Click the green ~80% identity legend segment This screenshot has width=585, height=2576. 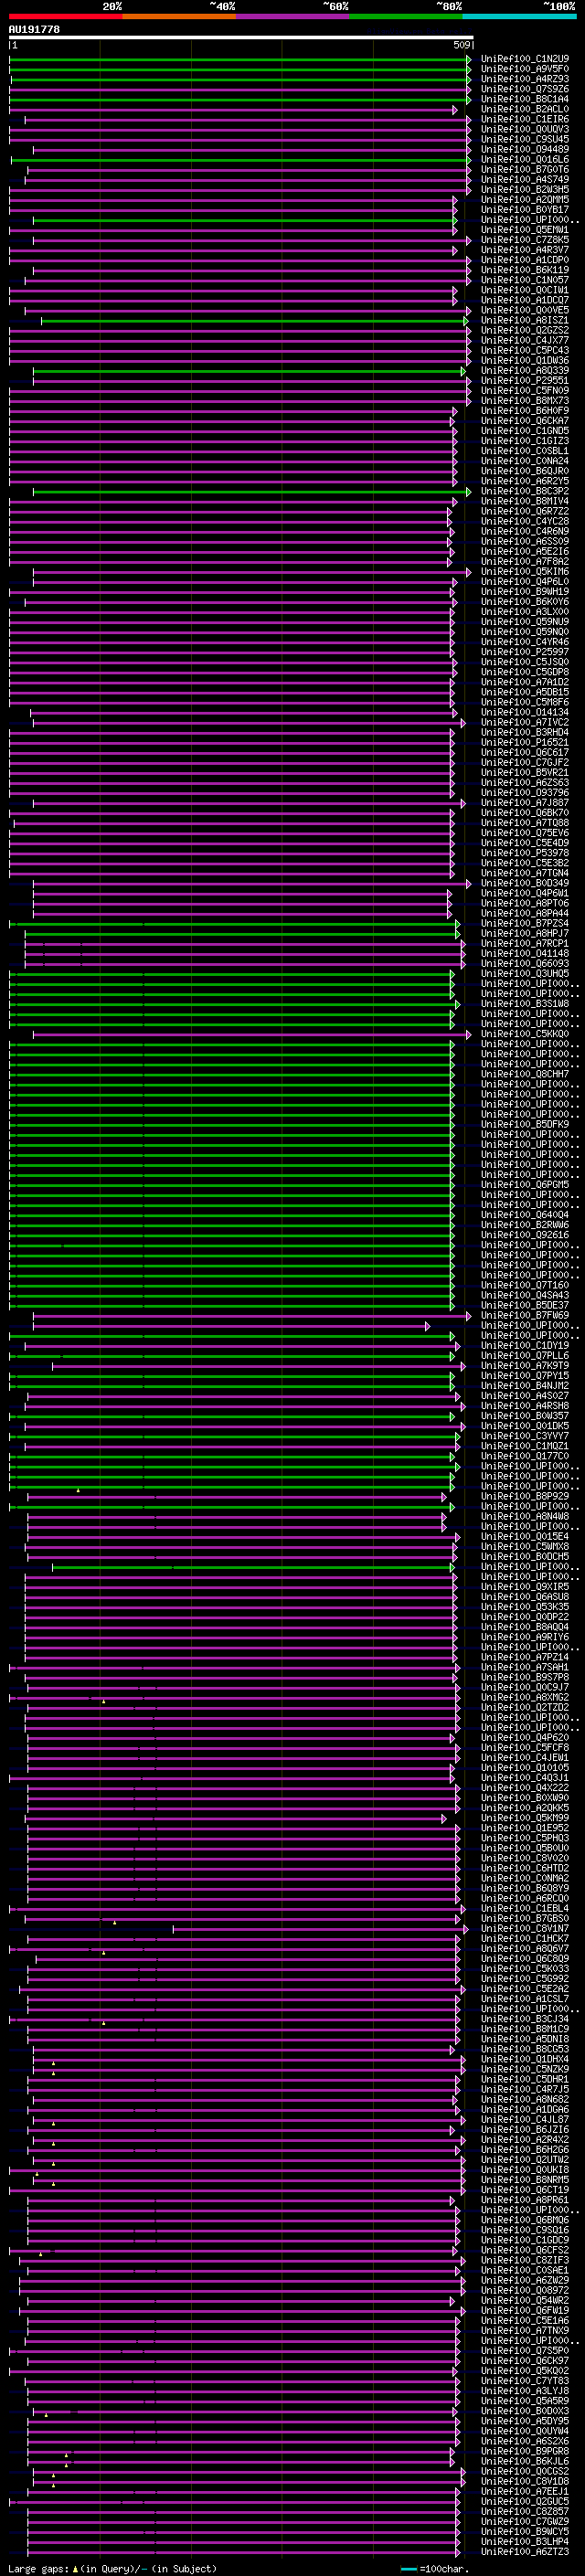click(406, 16)
